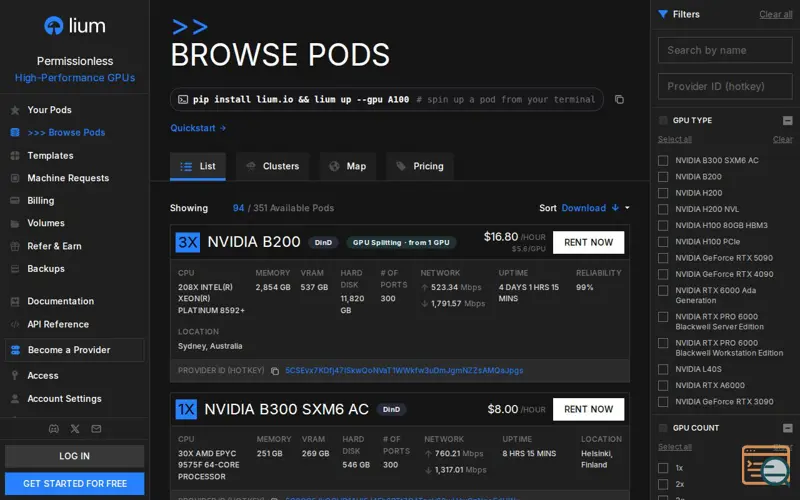The image size is (800, 500).
Task: Open Templates in the sidebar
Action: pyautogui.click(x=51, y=156)
